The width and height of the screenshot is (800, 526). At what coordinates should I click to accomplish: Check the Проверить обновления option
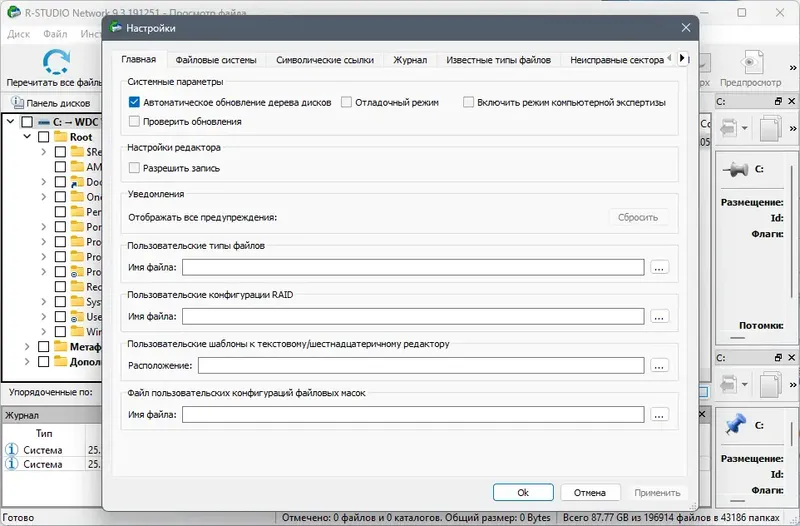tap(134, 121)
